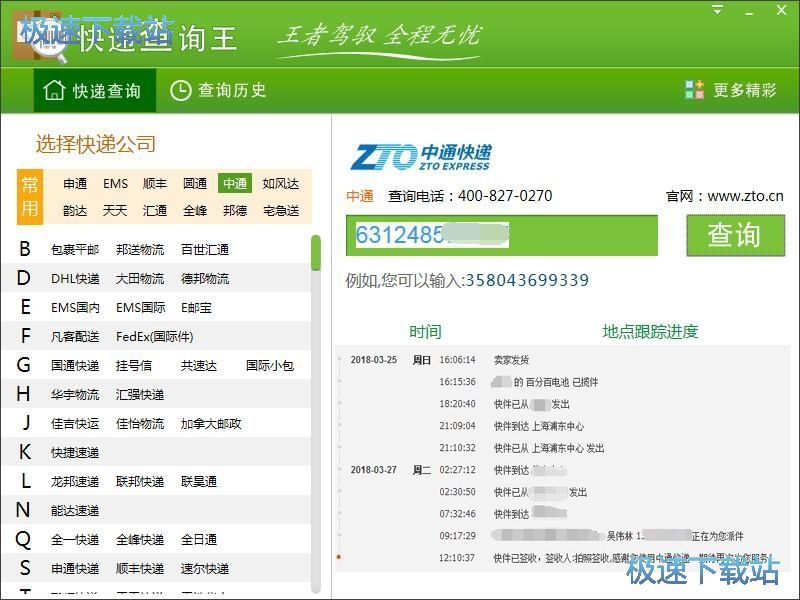Viewport: 800px width, 600px height.
Task: Select 圆通 from the common courier list
Action: point(195,183)
